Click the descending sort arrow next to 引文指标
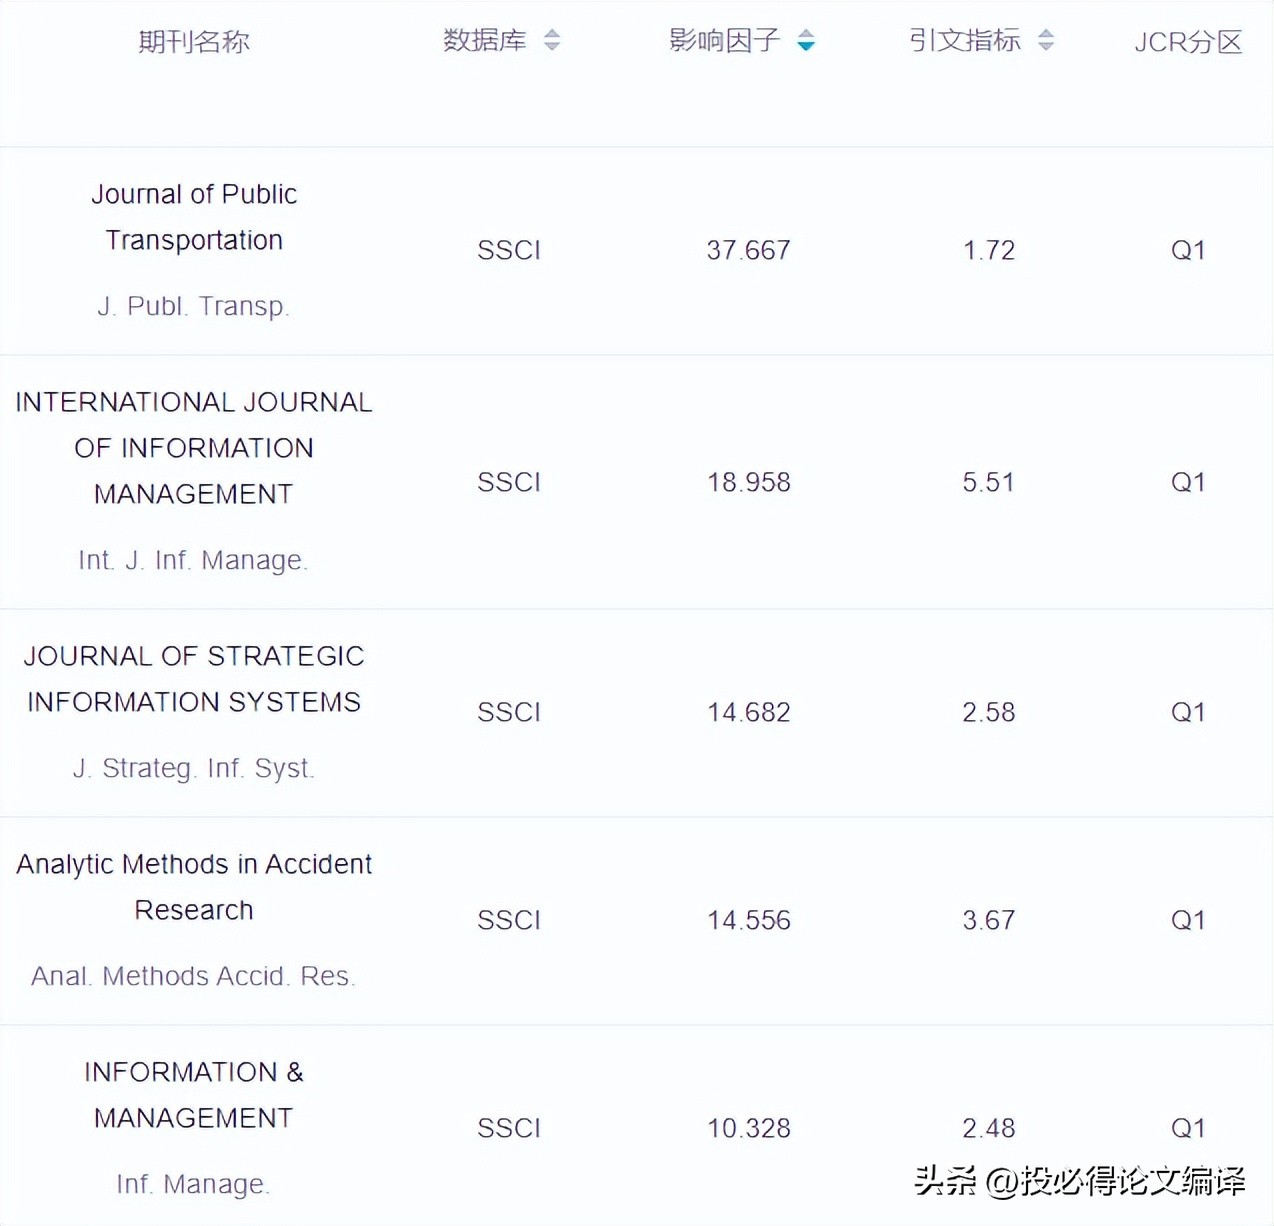 point(1046,47)
